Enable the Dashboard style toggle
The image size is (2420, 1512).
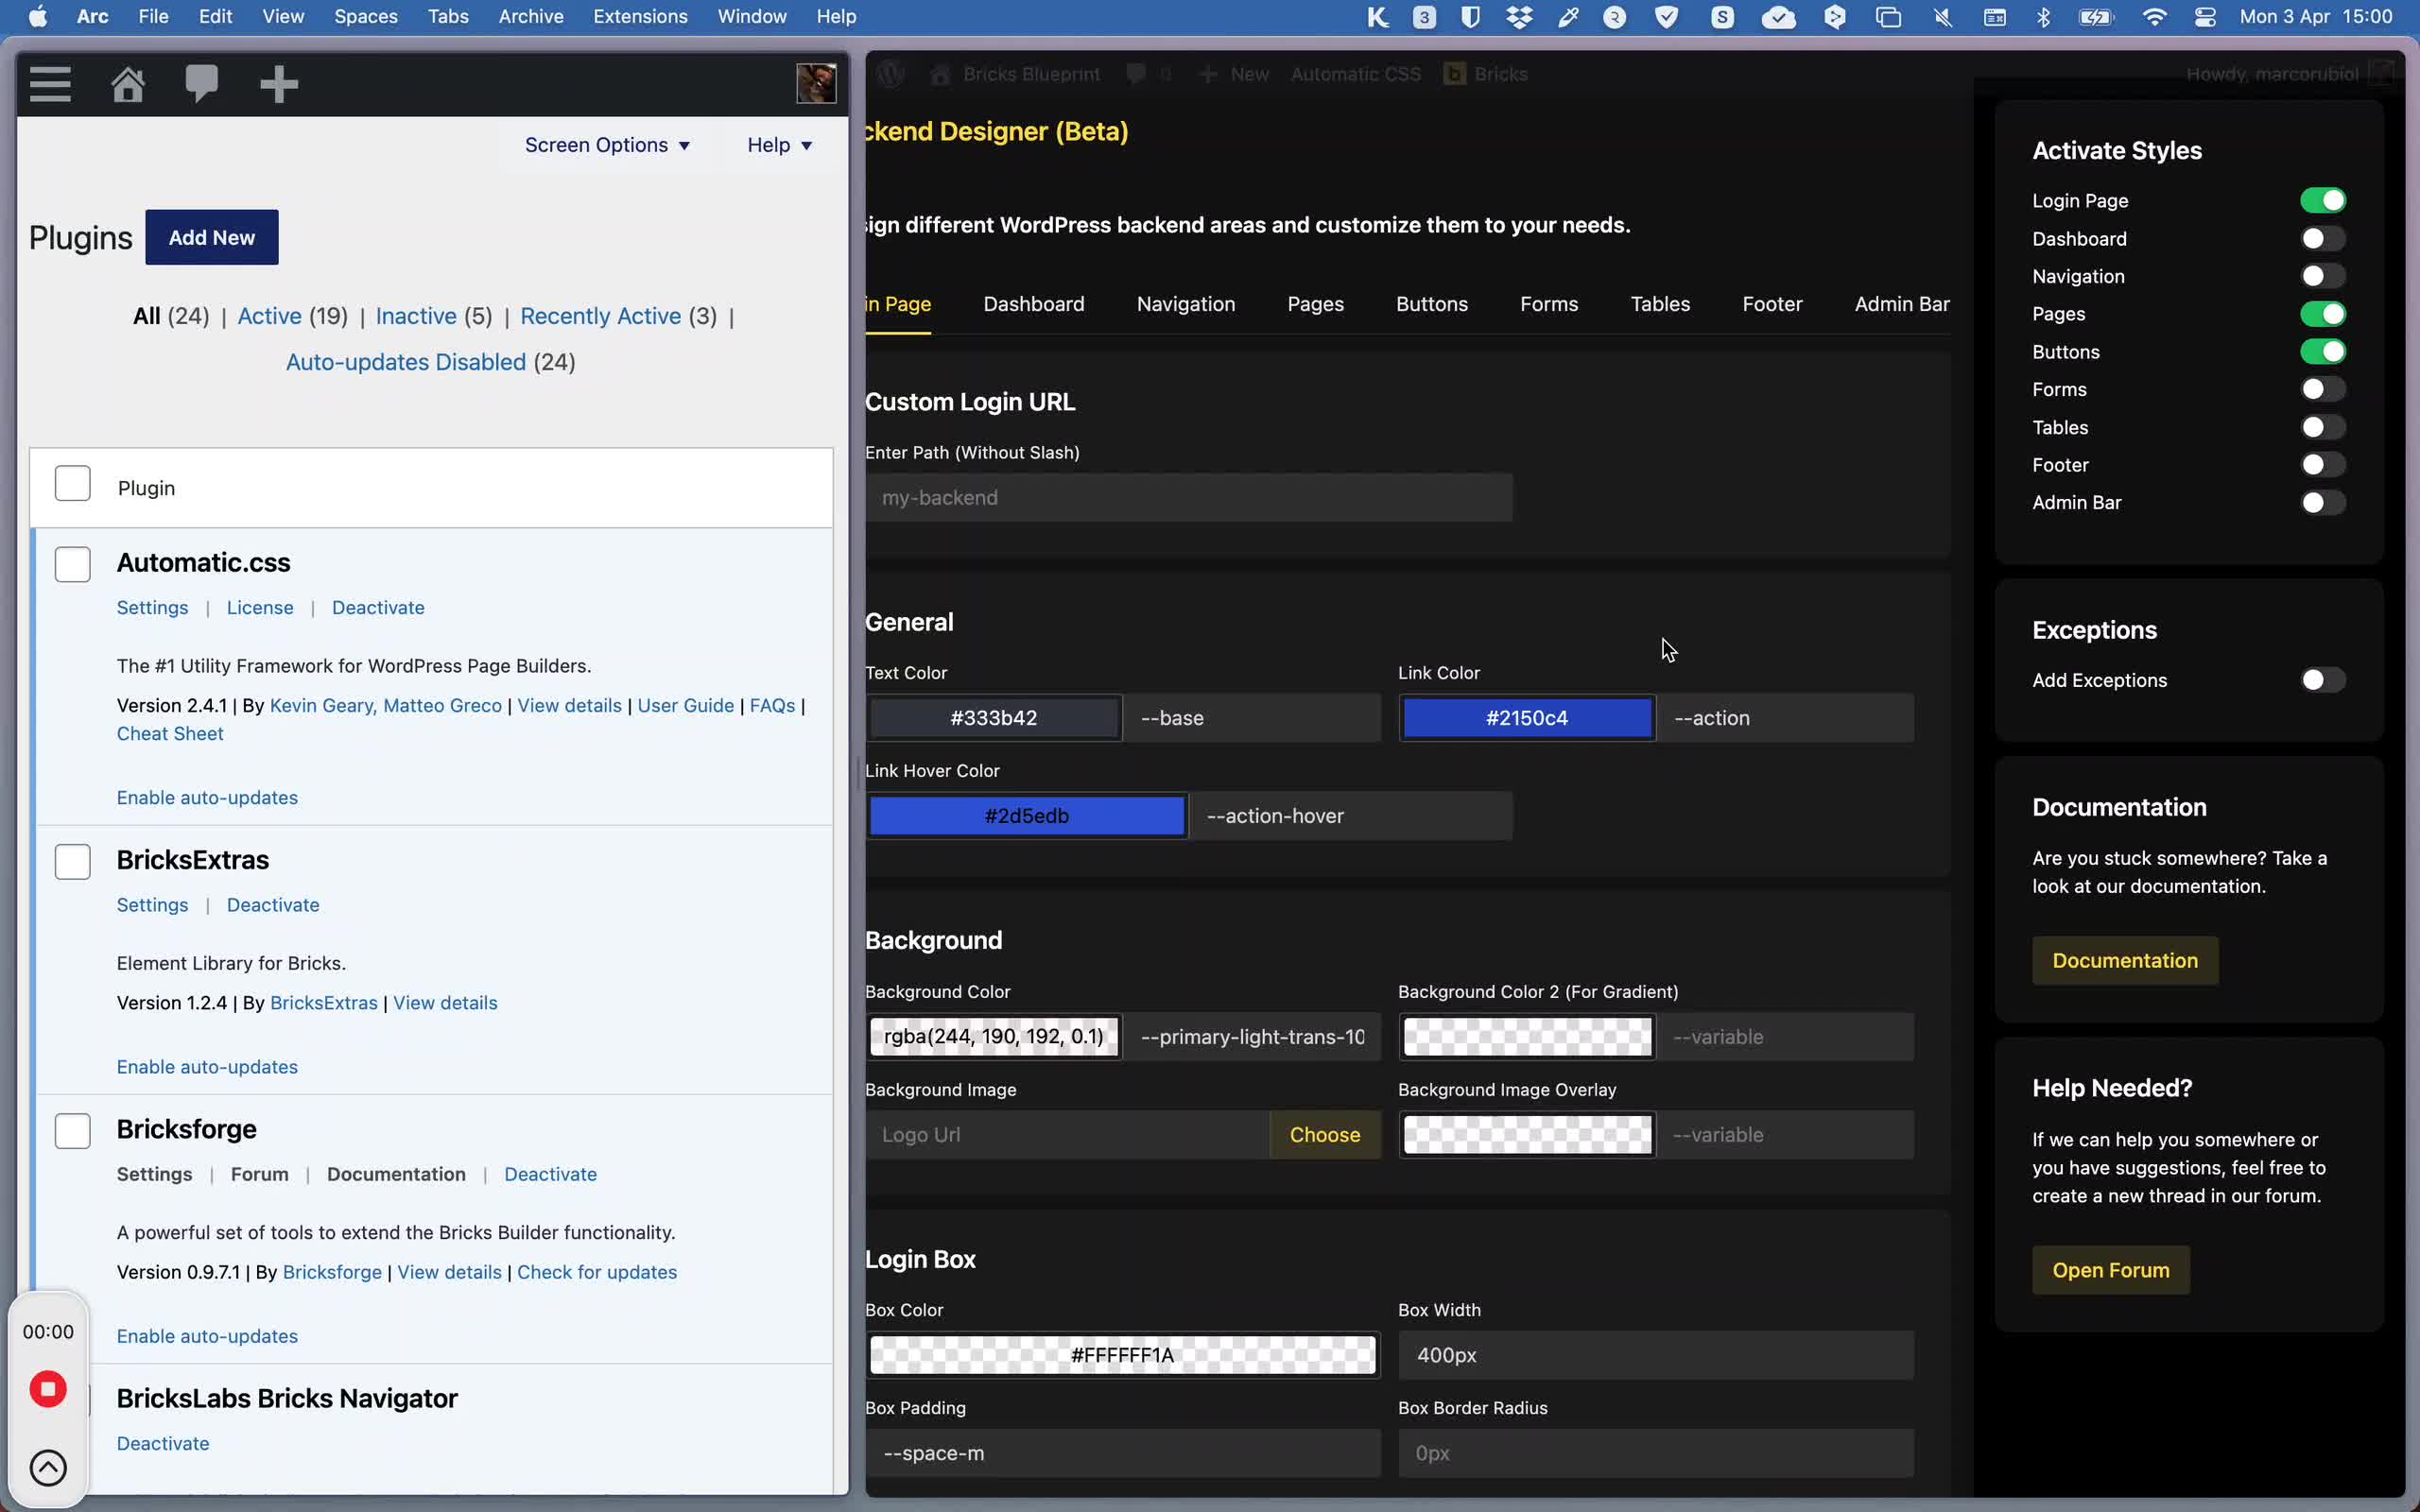point(2322,239)
